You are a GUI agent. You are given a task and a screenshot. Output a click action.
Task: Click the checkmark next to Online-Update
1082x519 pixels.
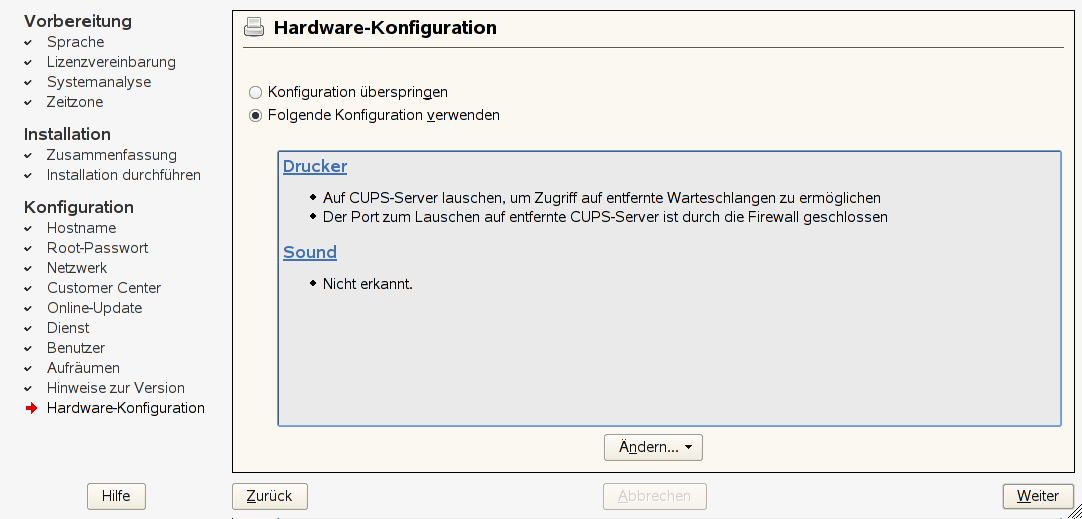[29, 309]
